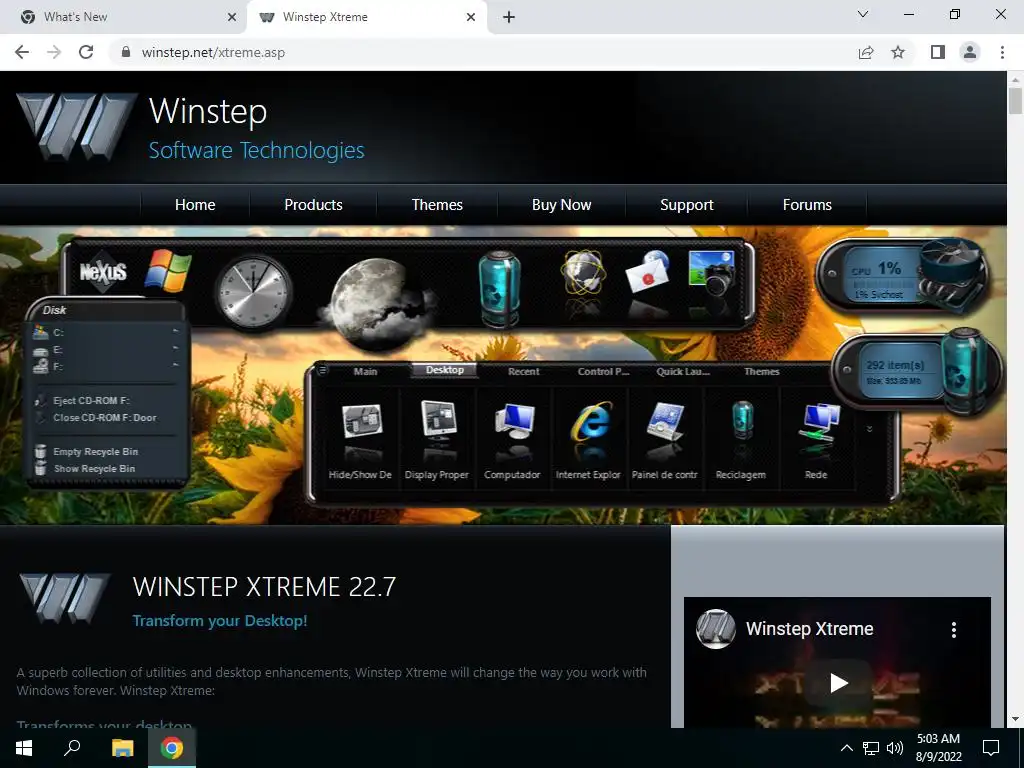
Task: Click the envelope mail icon in dock
Action: pyautogui.click(x=648, y=272)
